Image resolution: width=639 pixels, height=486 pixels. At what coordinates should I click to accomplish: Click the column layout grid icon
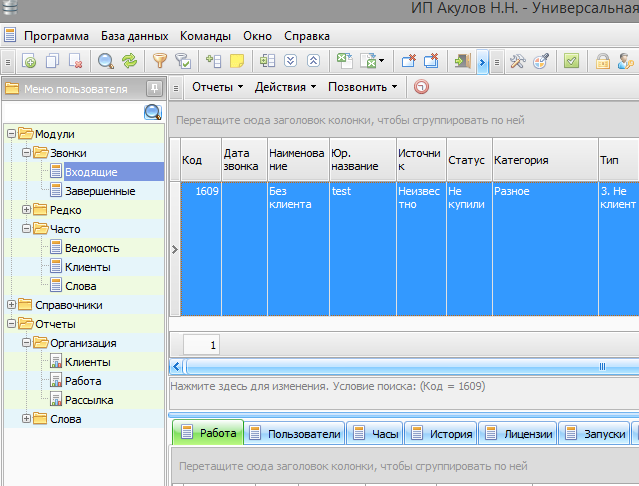coord(267,62)
